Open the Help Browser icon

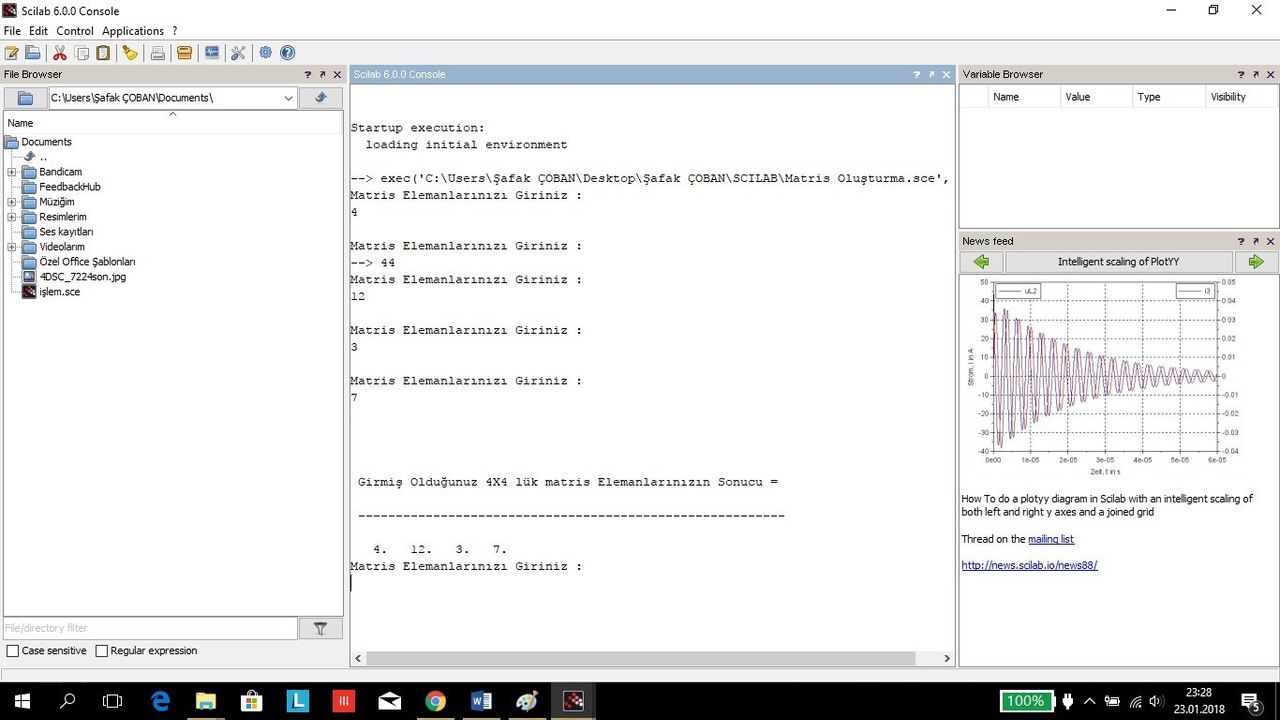[287, 53]
